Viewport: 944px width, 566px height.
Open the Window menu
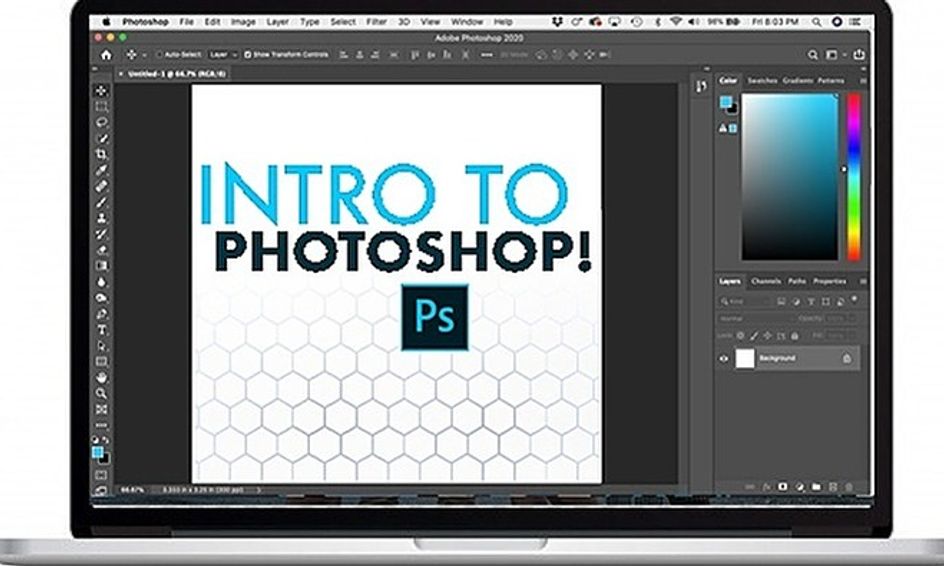coord(467,22)
